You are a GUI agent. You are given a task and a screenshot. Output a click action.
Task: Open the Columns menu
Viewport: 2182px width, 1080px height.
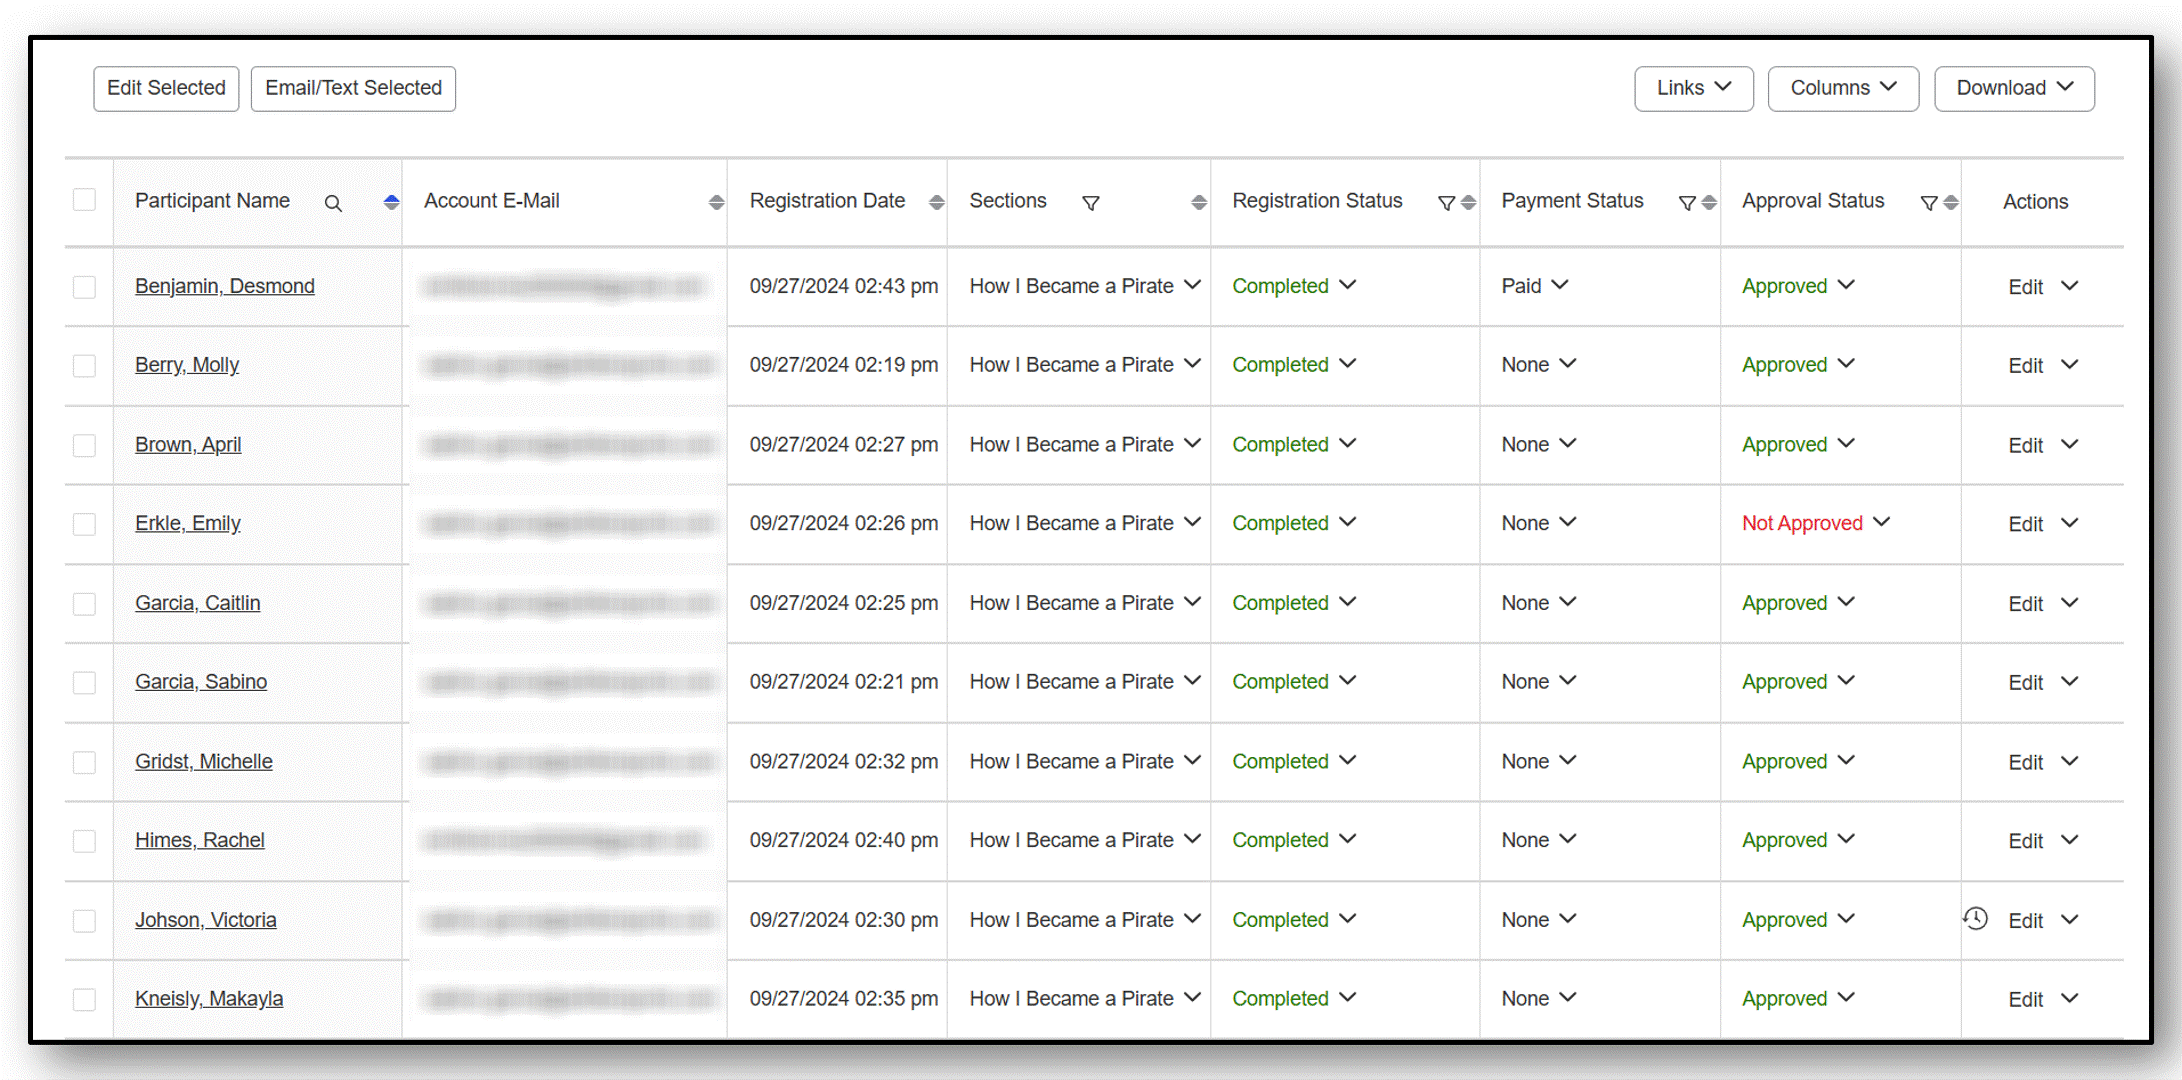[x=1842, y=88]
